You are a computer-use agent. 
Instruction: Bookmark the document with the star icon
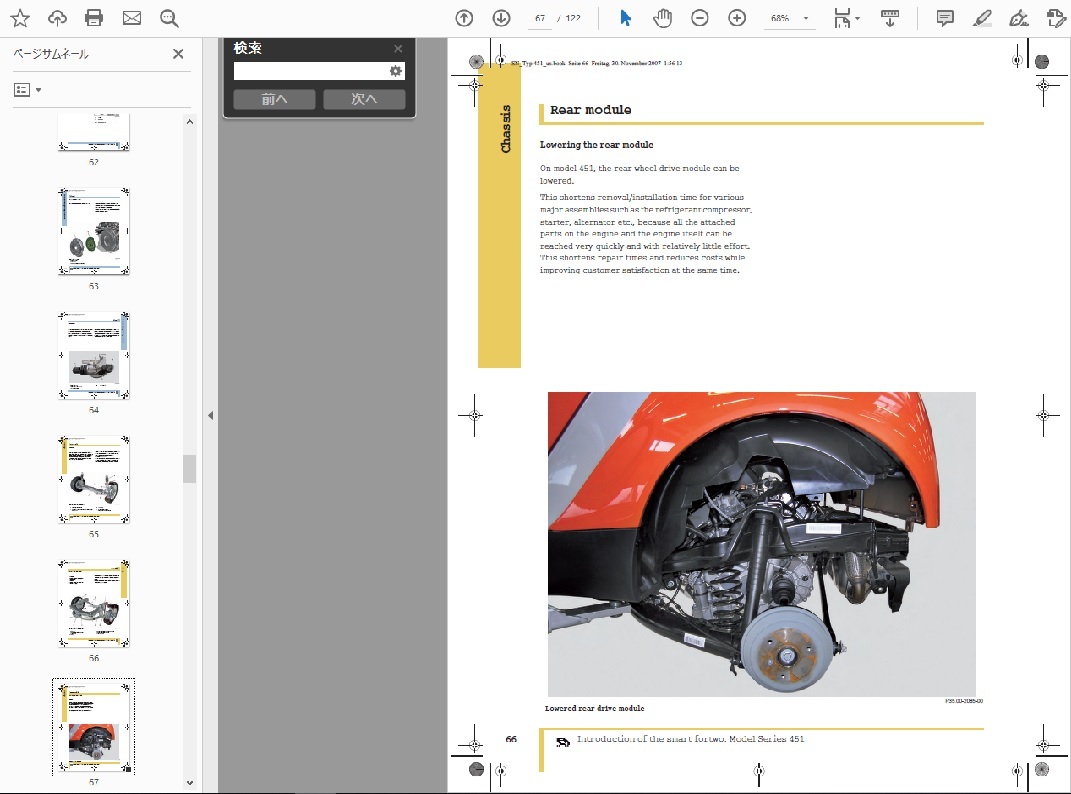click(x=20, y=18)
